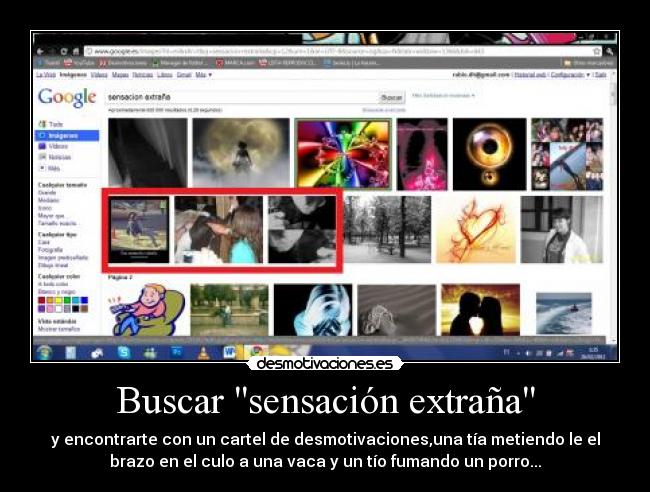Screen dimensions: 650x492
Task: Open Maps link in top navigation
Action: [x=121, y=75]
